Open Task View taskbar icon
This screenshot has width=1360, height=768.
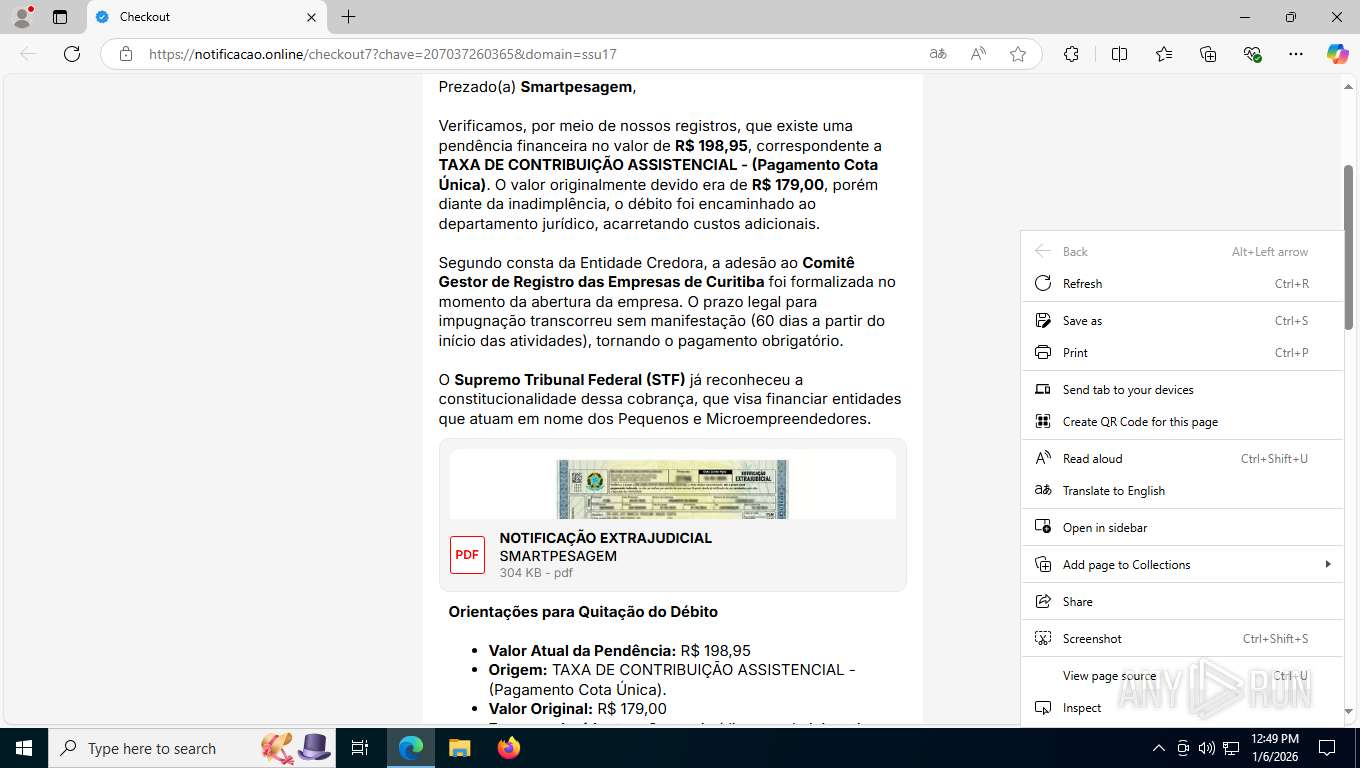360,748
